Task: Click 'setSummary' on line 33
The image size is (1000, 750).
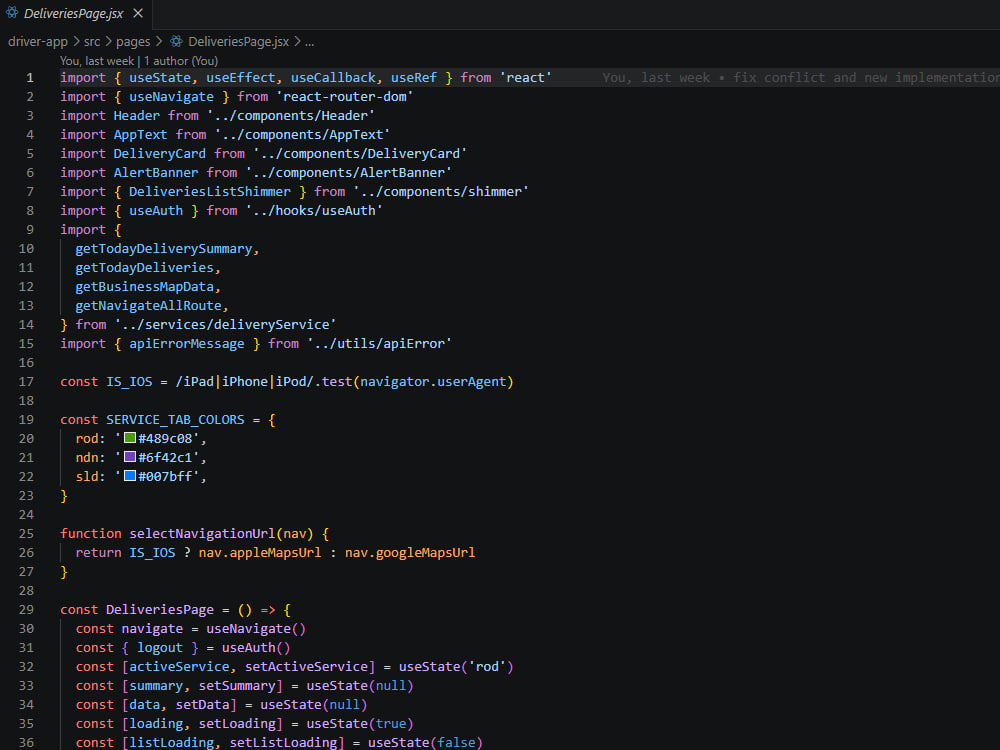Action: (237, 686)
